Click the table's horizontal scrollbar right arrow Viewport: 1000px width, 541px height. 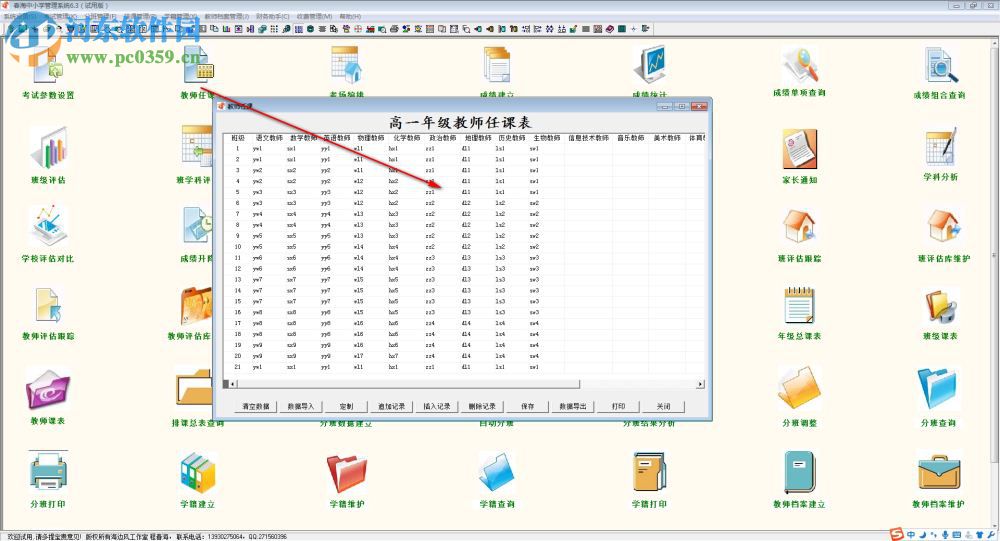[700, 384]
